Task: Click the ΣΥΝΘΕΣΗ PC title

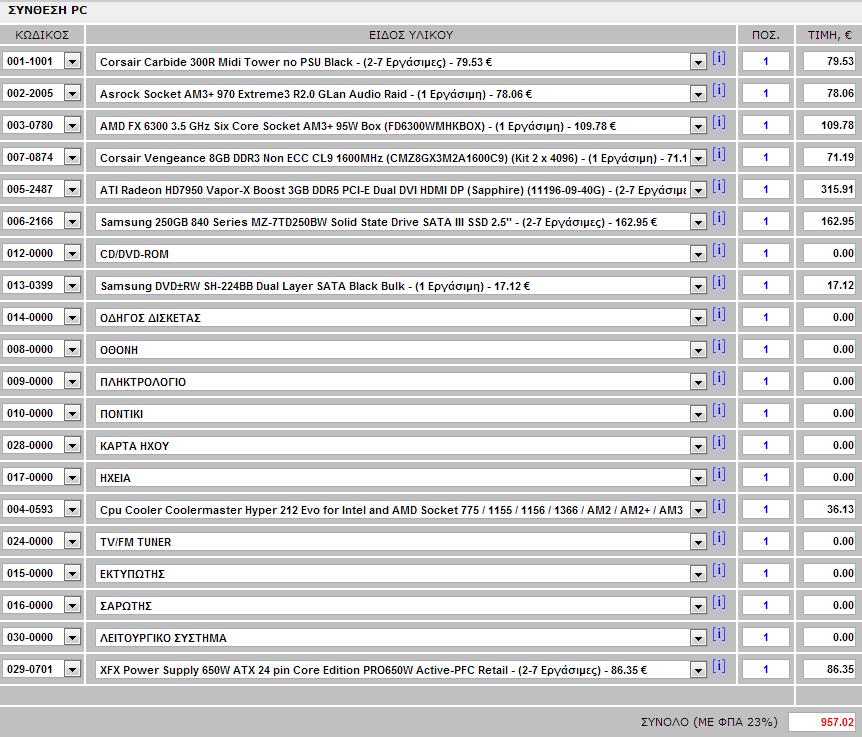Action: click(x=47, y=10)
